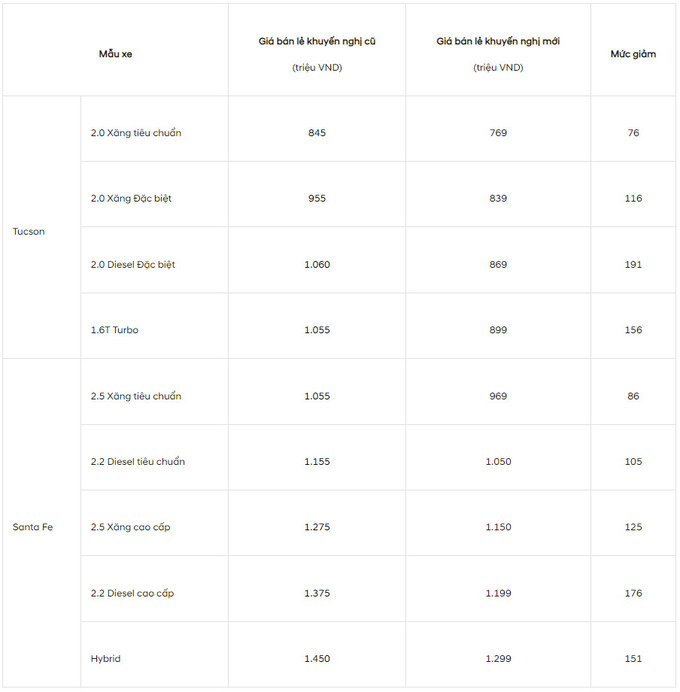Click the discount value 191
The height and width of the screenshot is (692, 680).
click(633, 264)
